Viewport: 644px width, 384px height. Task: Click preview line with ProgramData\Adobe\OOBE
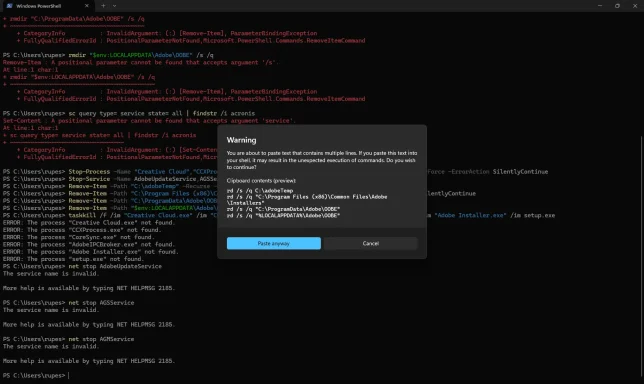[283, 209]
